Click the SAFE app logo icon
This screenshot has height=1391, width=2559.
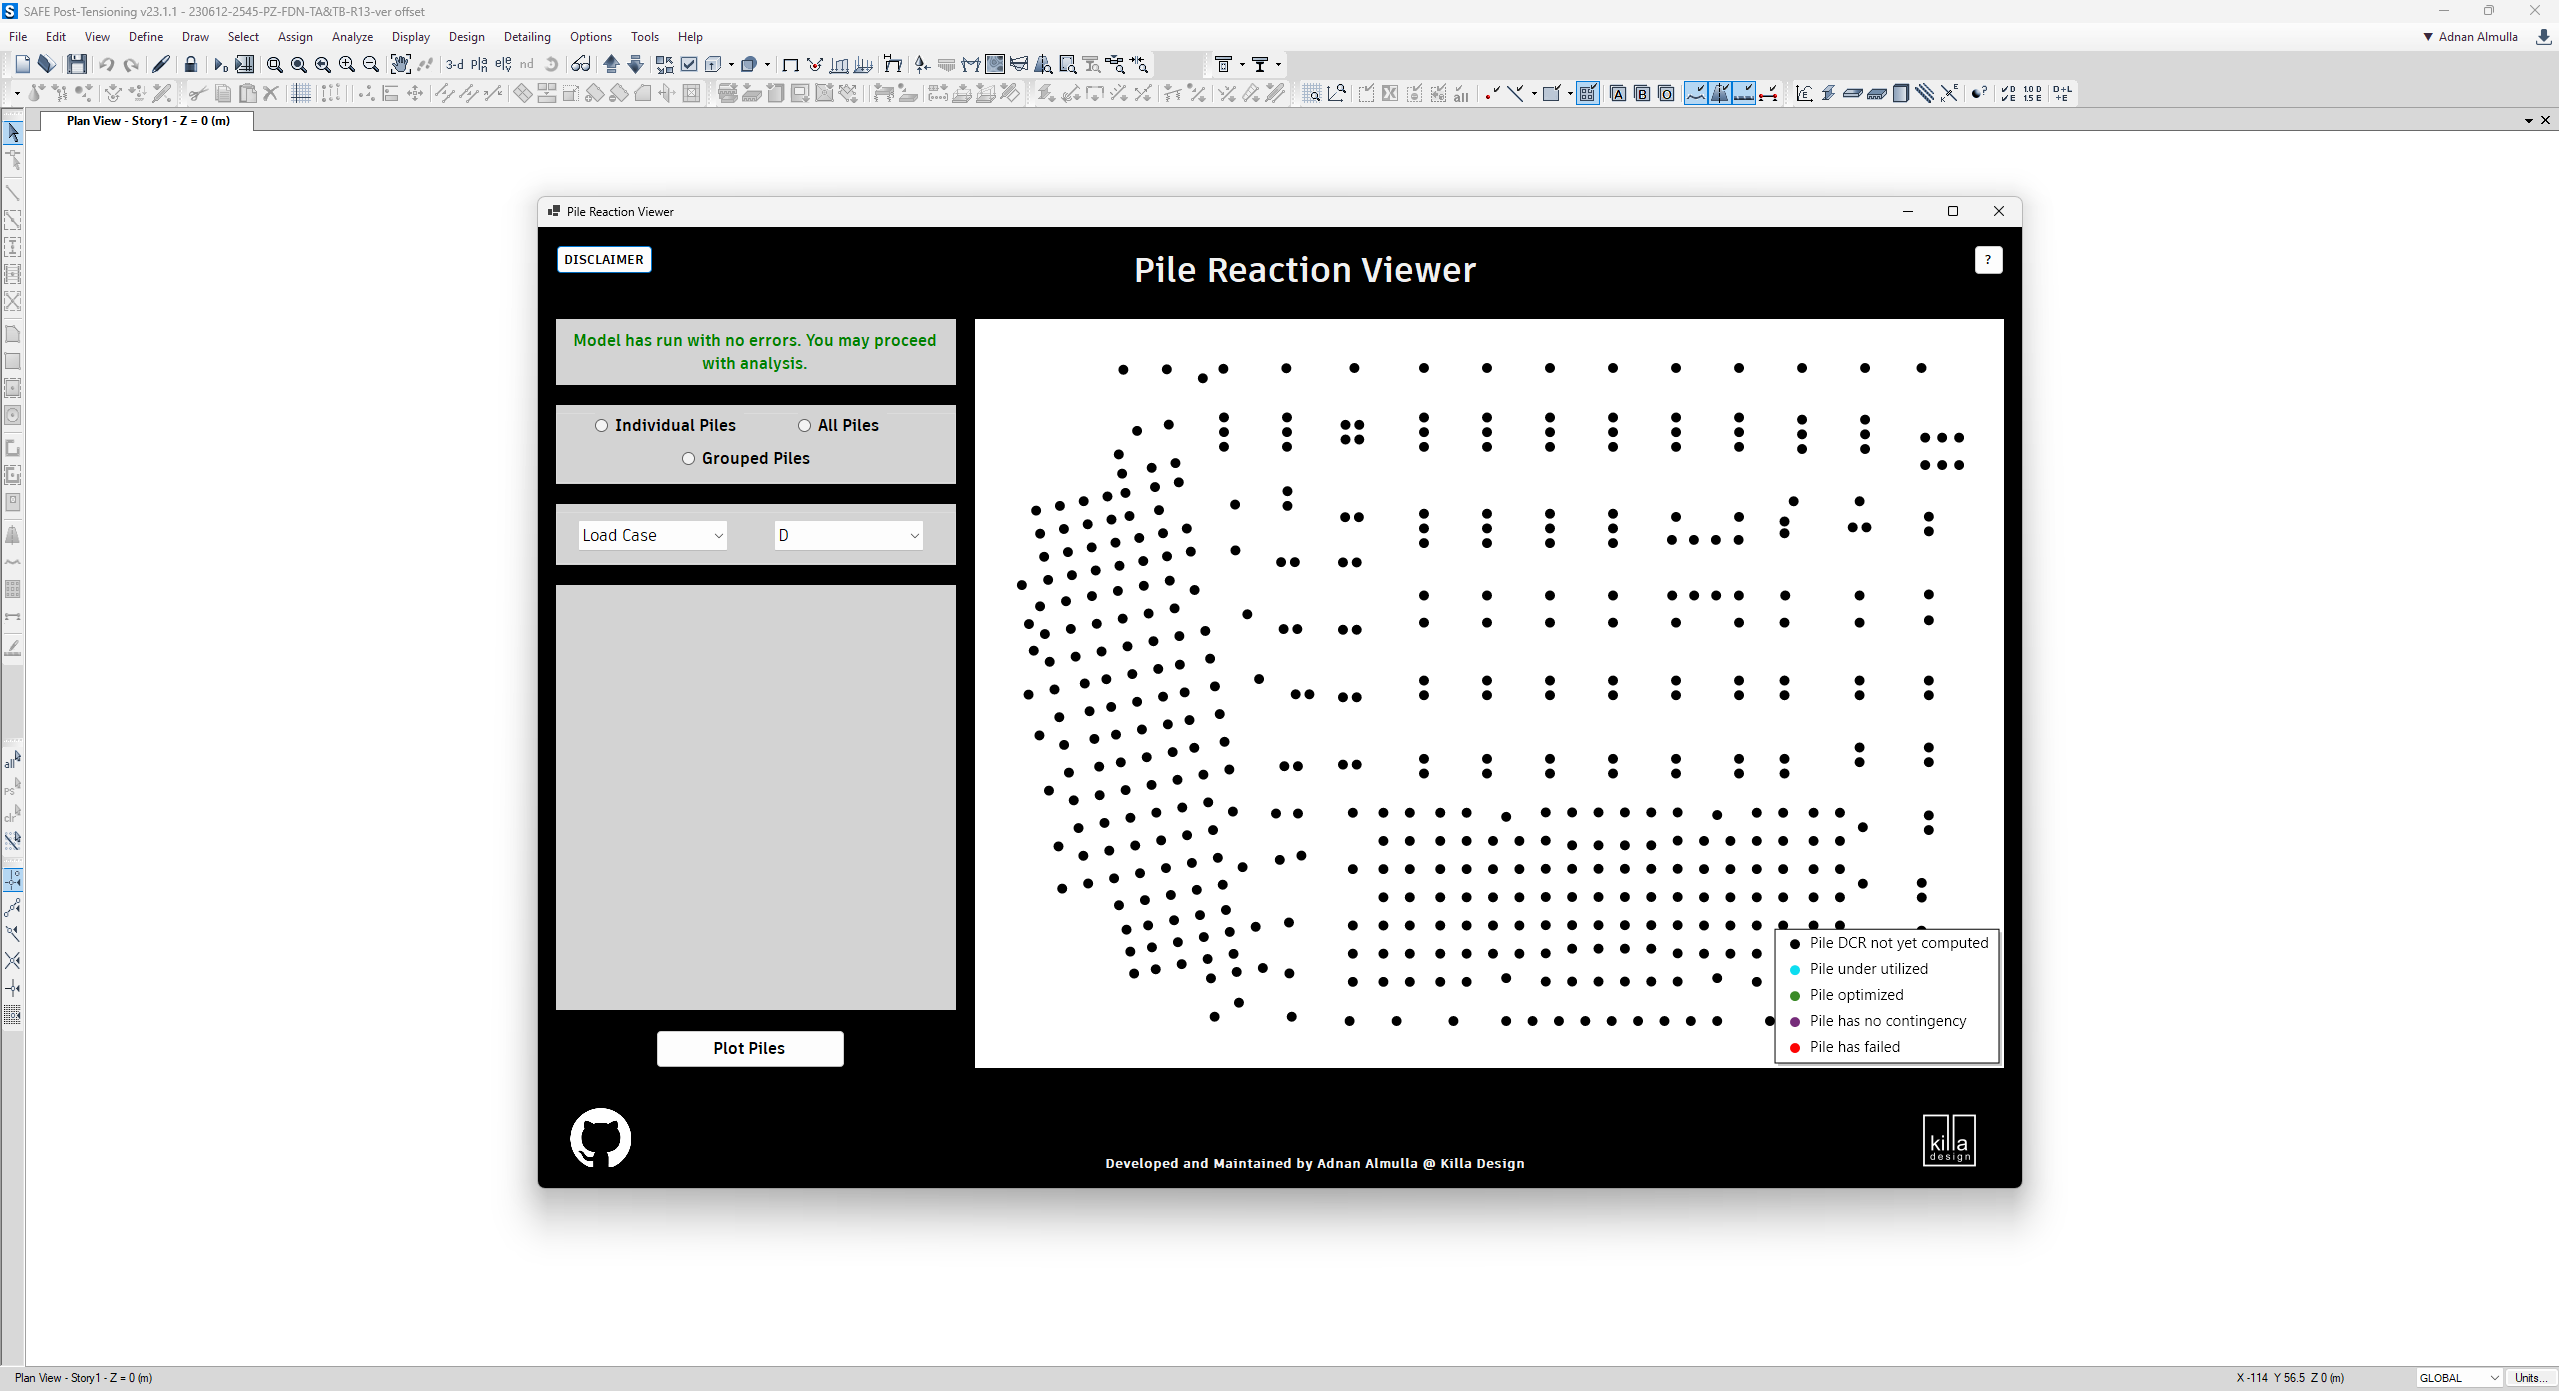[10, 11]
